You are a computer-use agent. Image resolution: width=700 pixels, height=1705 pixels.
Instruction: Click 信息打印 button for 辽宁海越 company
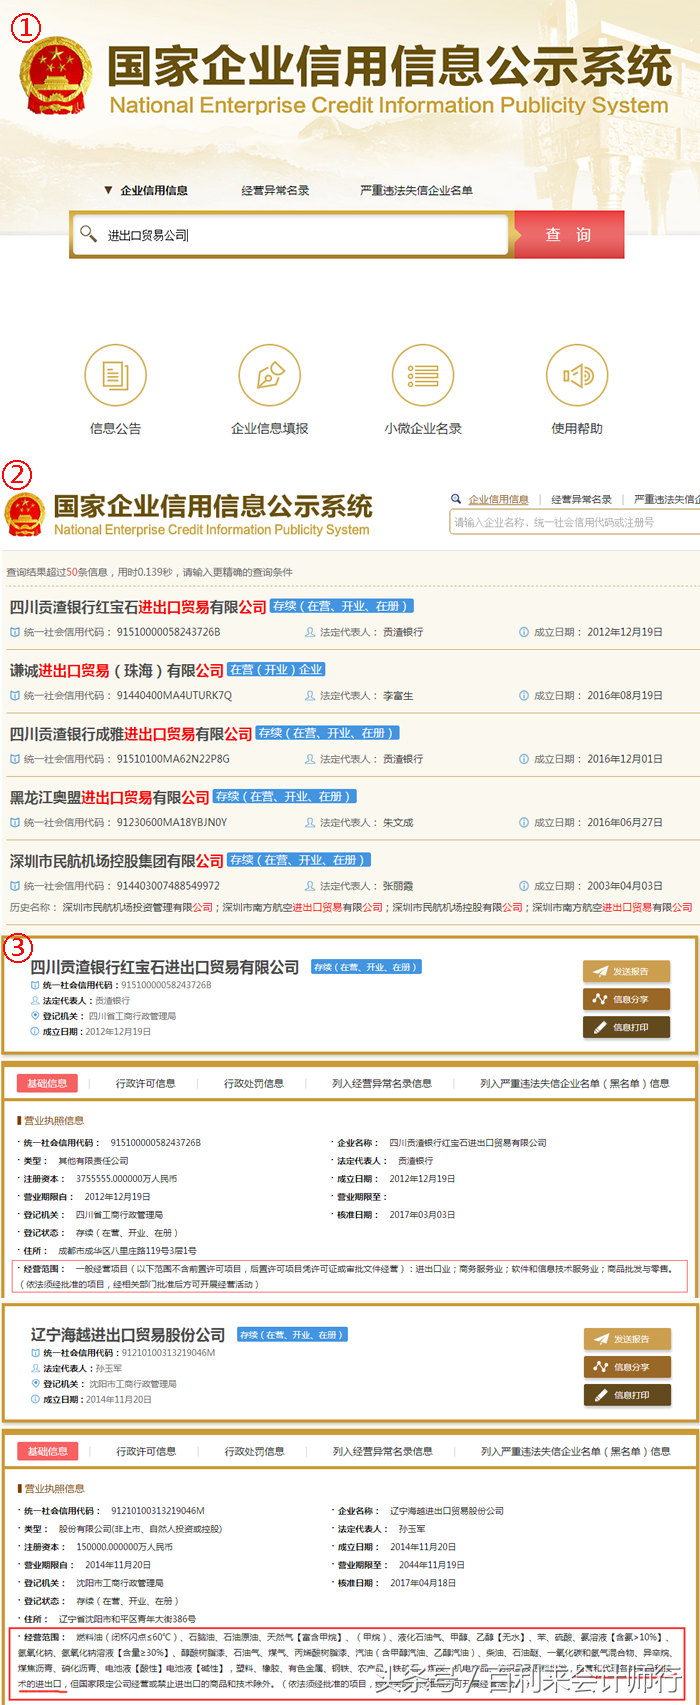tap(627, 1395)
